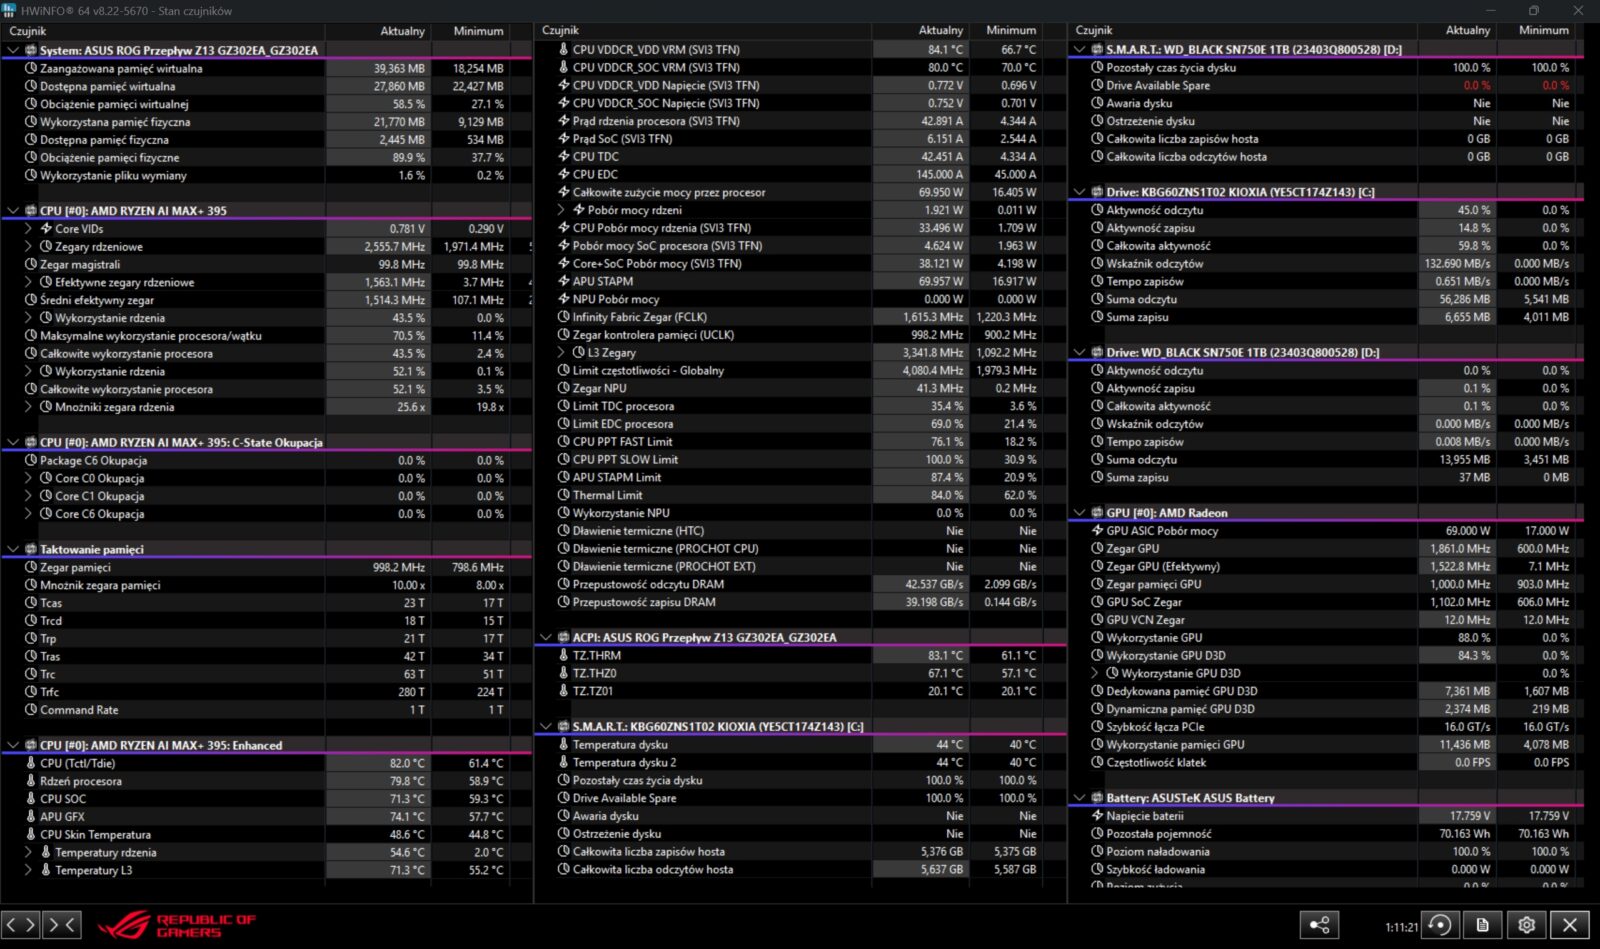Viewport: 1600px width, 949px height.
Task: Click the shrink columns arrows button
Action: tap(62, 925)
